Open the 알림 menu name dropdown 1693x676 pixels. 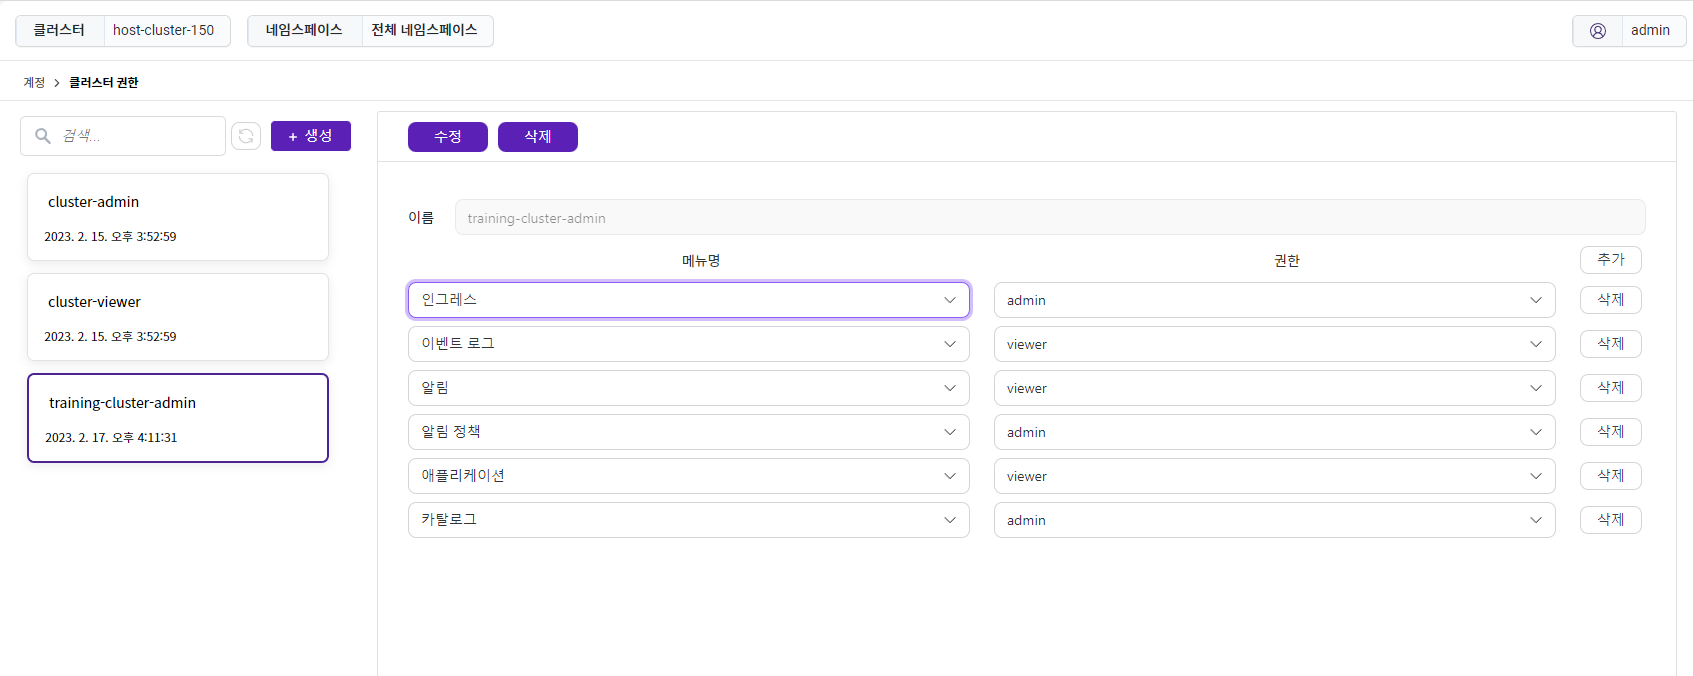click(x=689, y=388)
